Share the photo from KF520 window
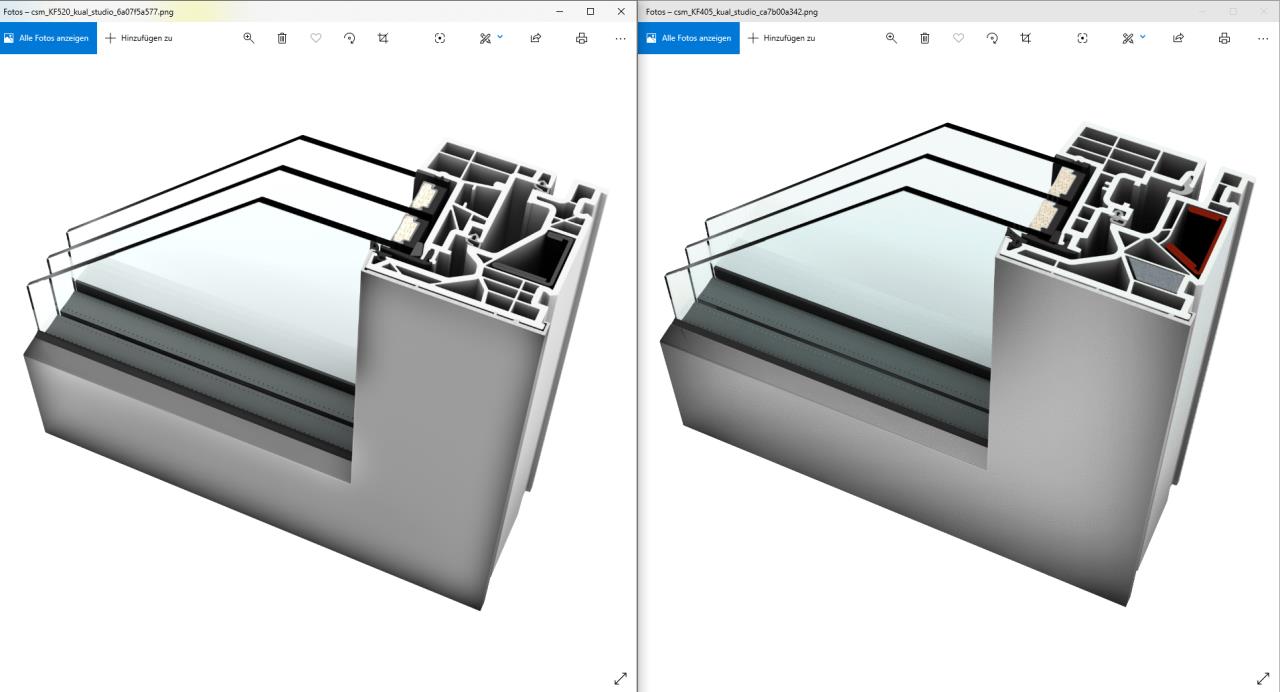 536,38
